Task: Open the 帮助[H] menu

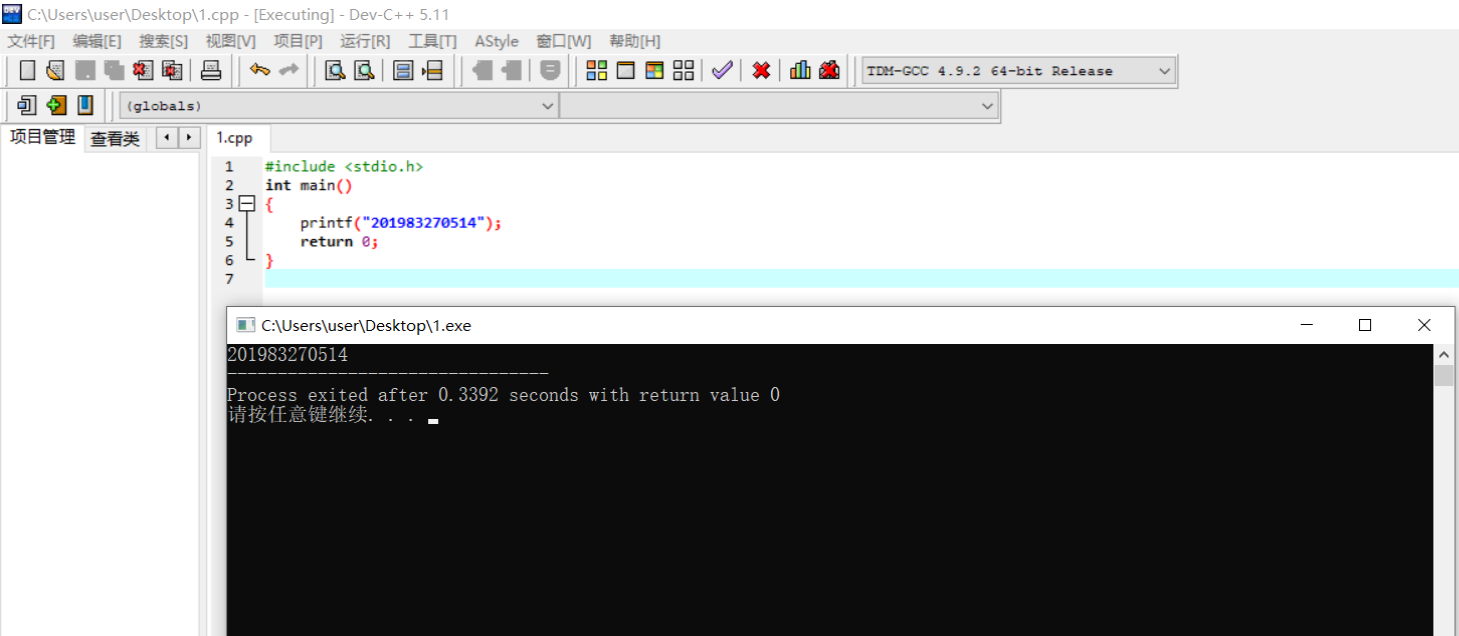Action: tap(635, 41)
